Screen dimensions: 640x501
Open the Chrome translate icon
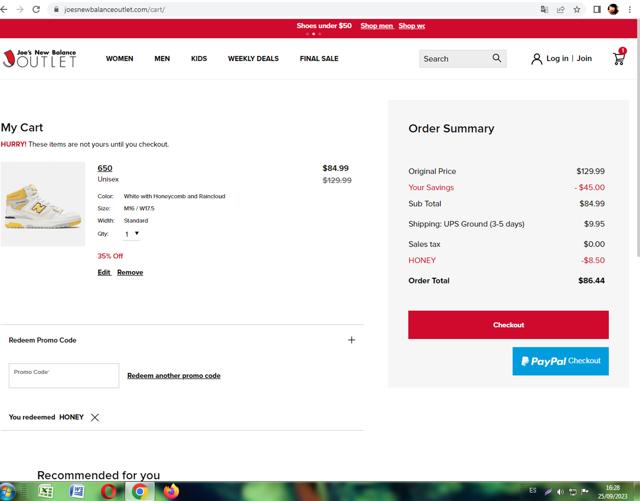click(544, 9)
